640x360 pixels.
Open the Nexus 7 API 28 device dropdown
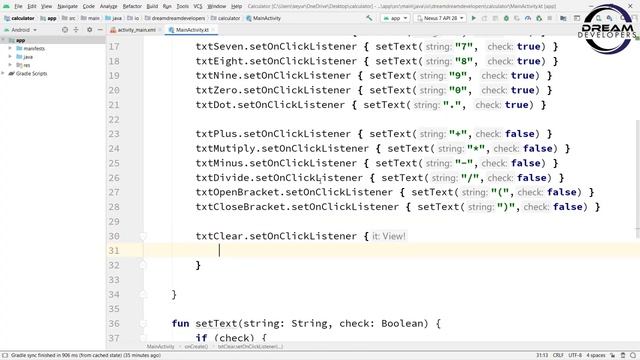pos(440,18)
